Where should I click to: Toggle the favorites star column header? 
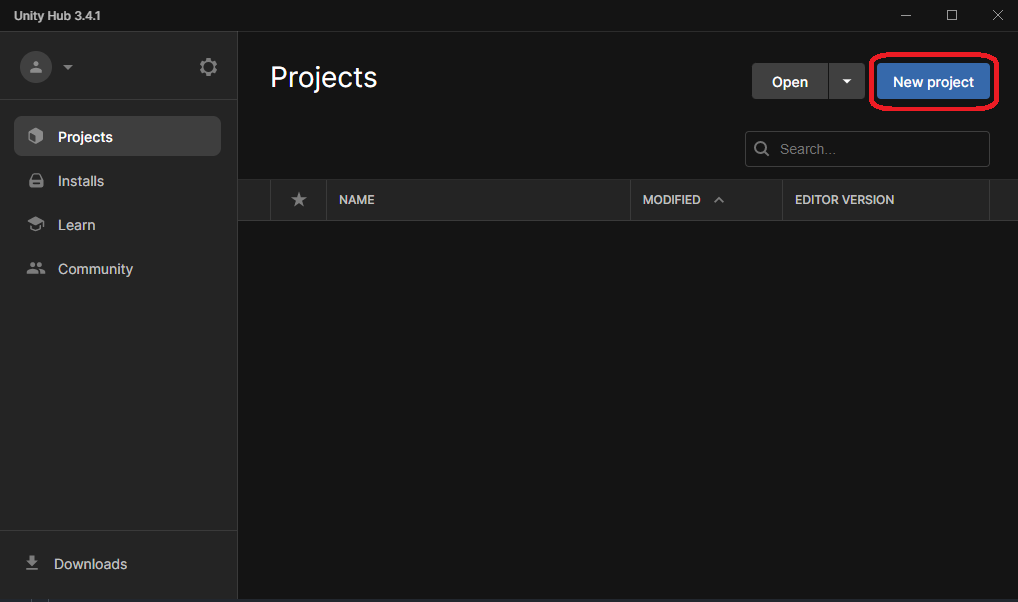tap(297, 200)
